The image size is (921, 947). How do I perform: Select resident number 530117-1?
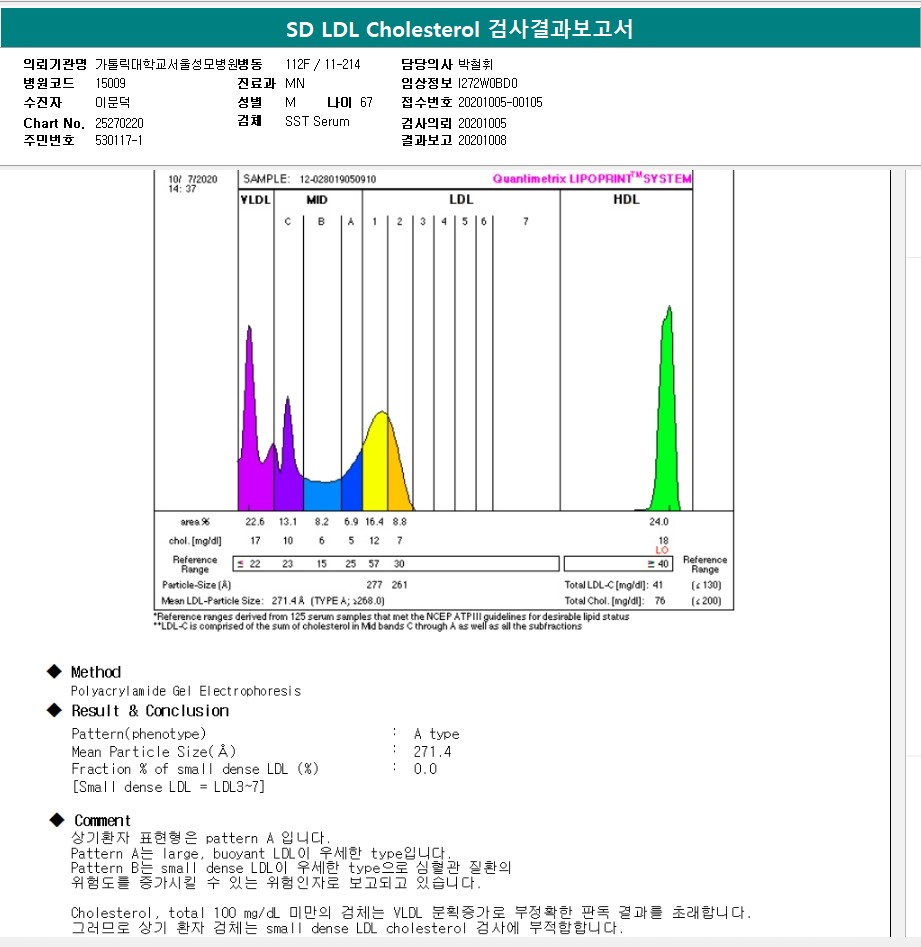tap(118, 140)
